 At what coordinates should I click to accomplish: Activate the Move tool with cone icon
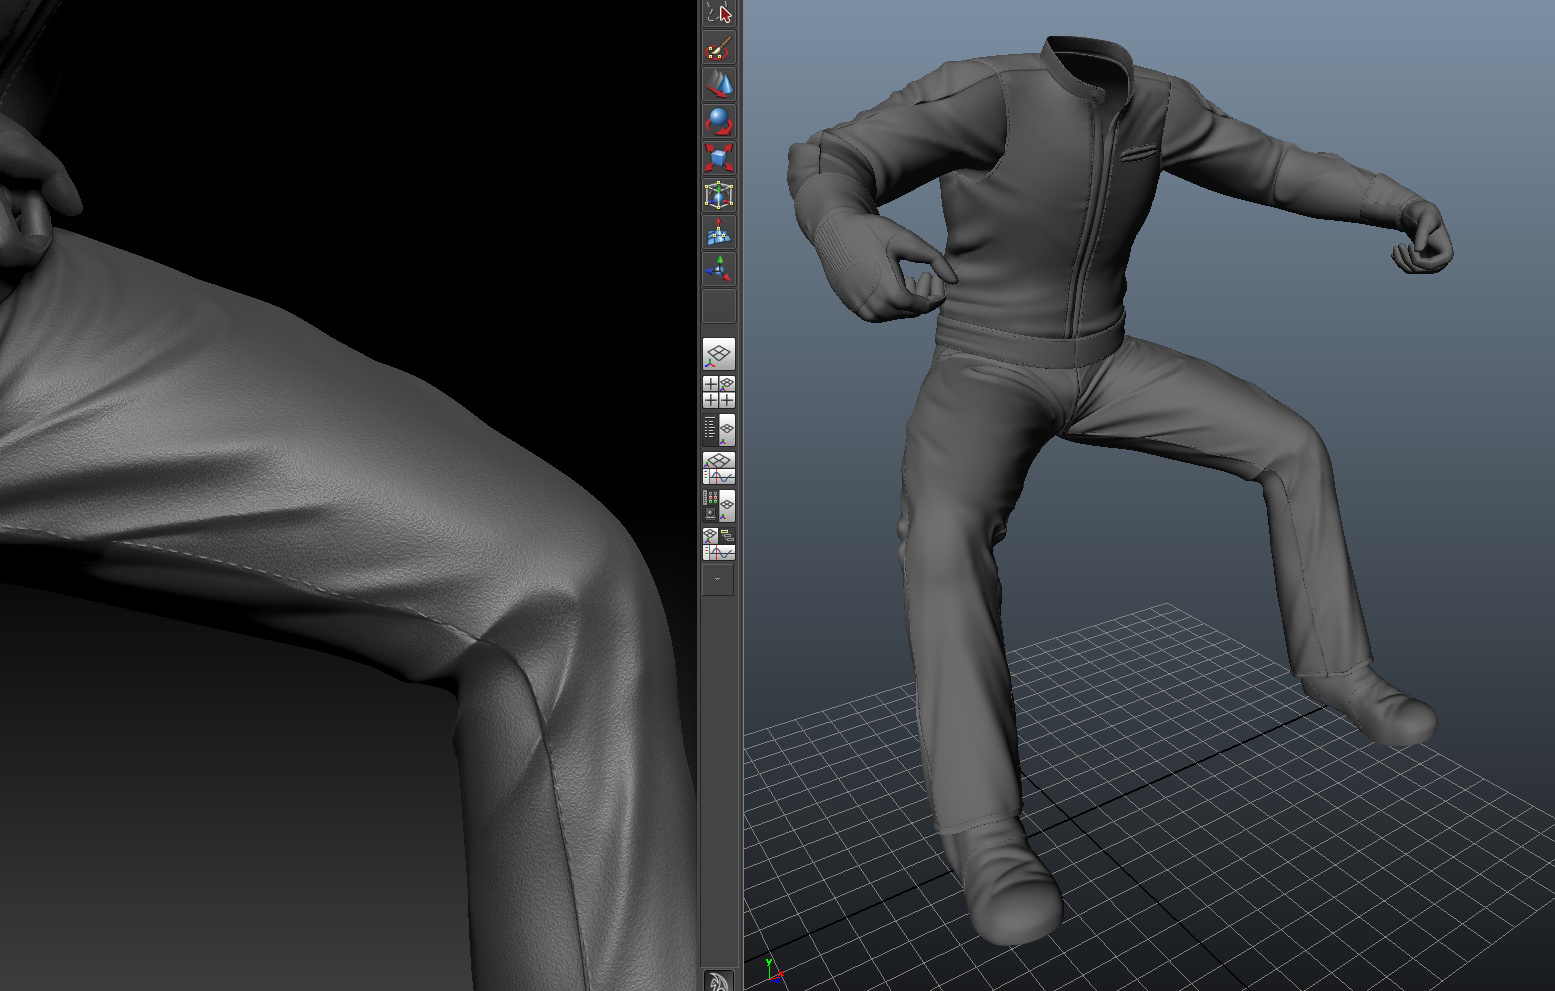pos(719,84)
